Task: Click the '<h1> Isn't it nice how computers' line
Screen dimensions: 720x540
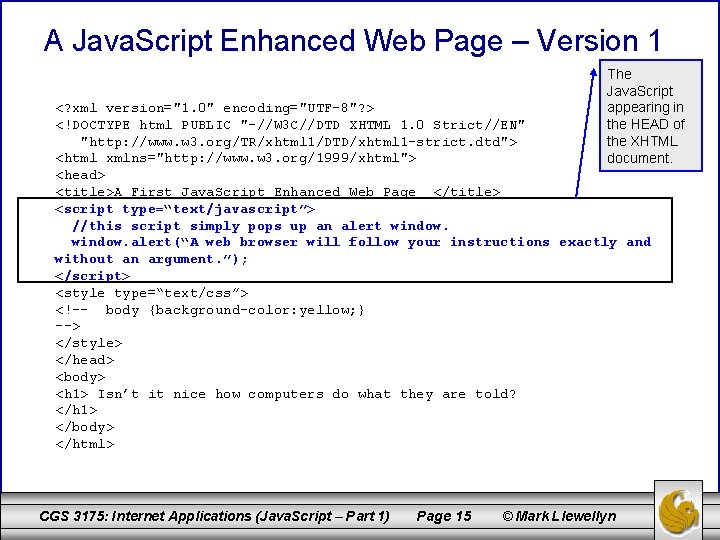Action: 286,394
